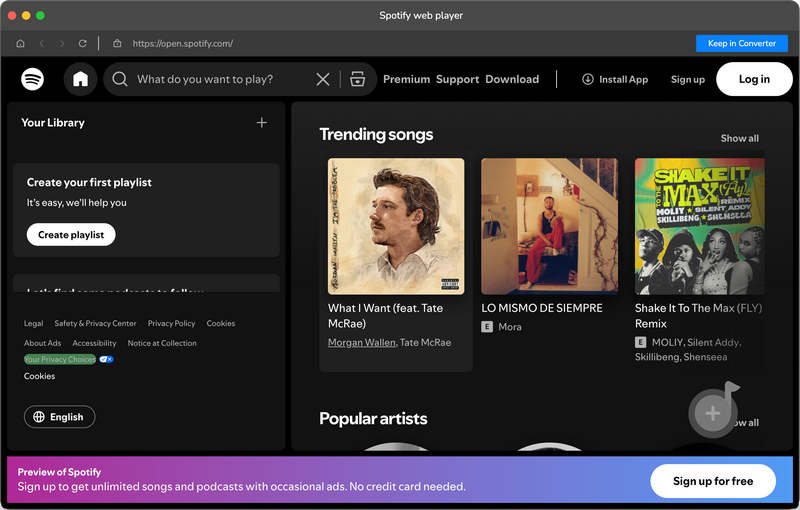
Task: Click the Create your first playlist text
Action: [x=89, y=182]
